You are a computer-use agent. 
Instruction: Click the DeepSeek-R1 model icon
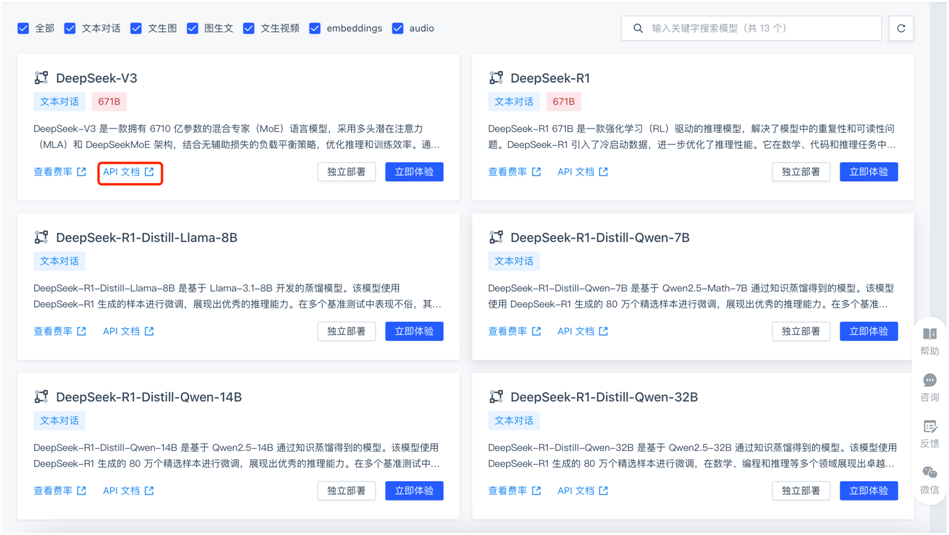(x=496, y=77)
